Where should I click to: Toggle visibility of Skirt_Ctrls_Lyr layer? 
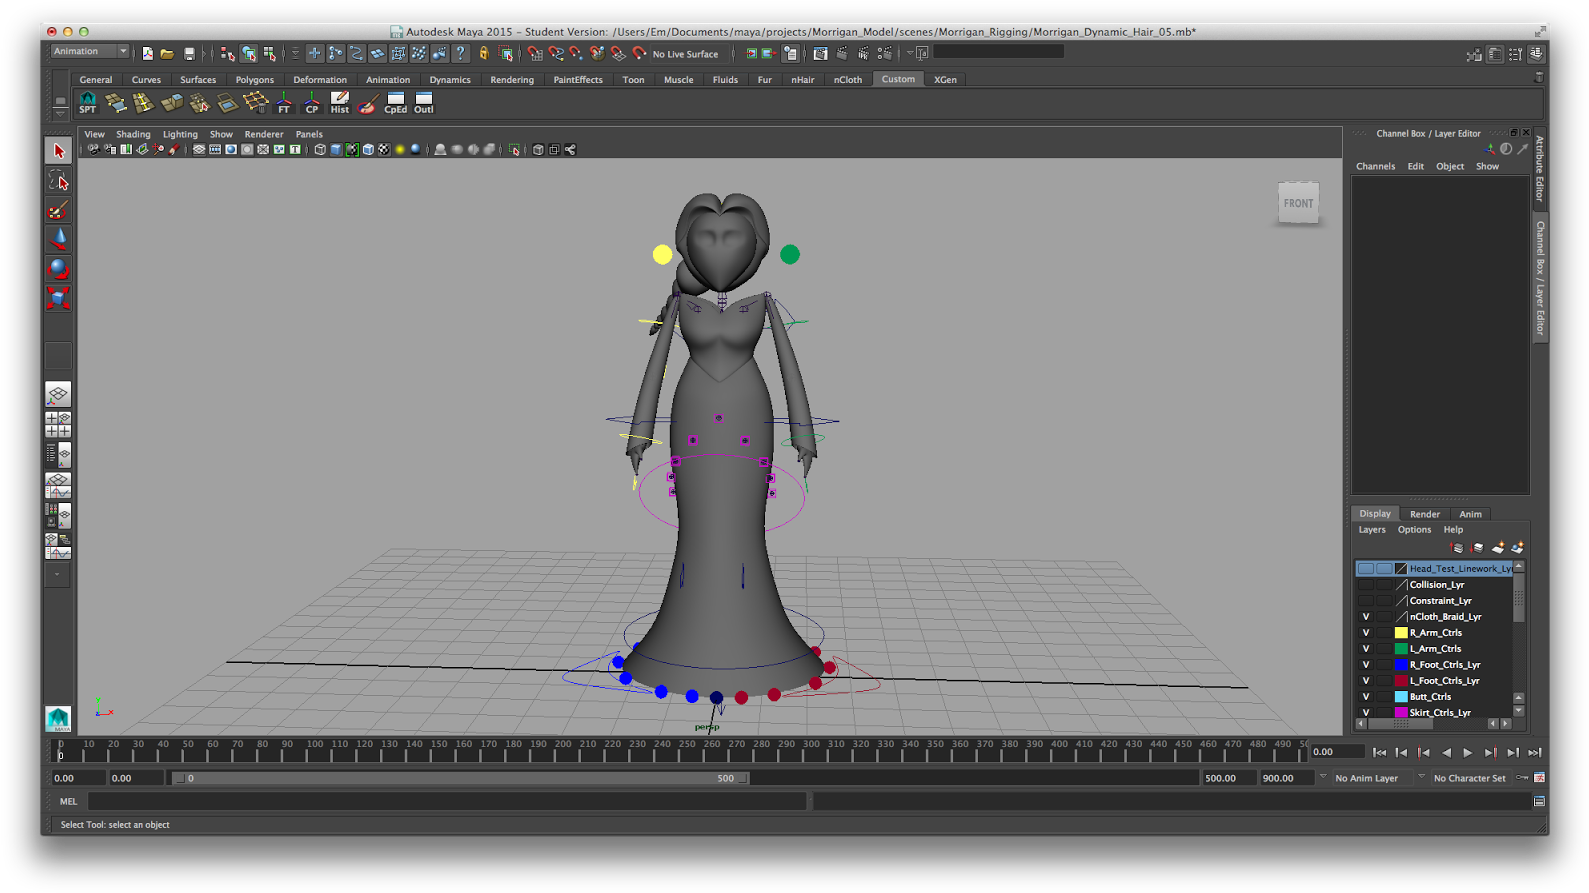1366,713
